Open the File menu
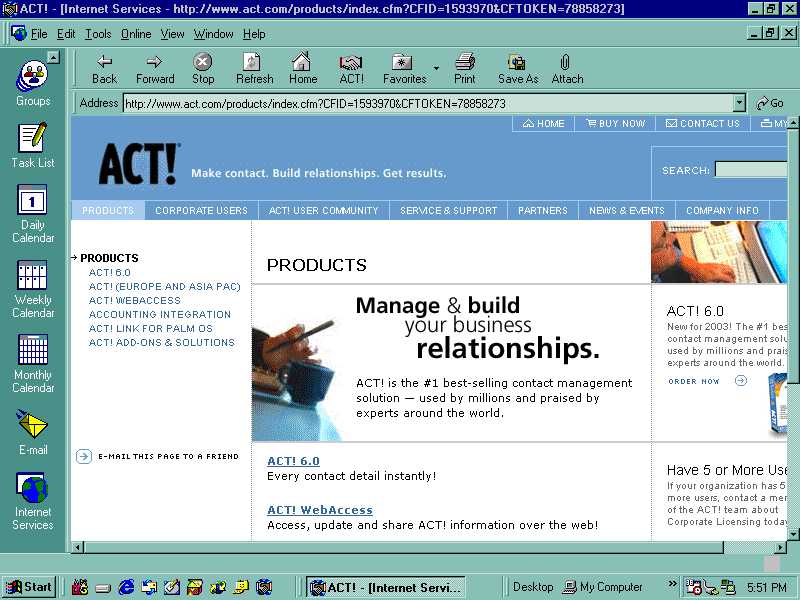Image resolution: width=800 pixels, height=600 pixels. coord(39,34)
